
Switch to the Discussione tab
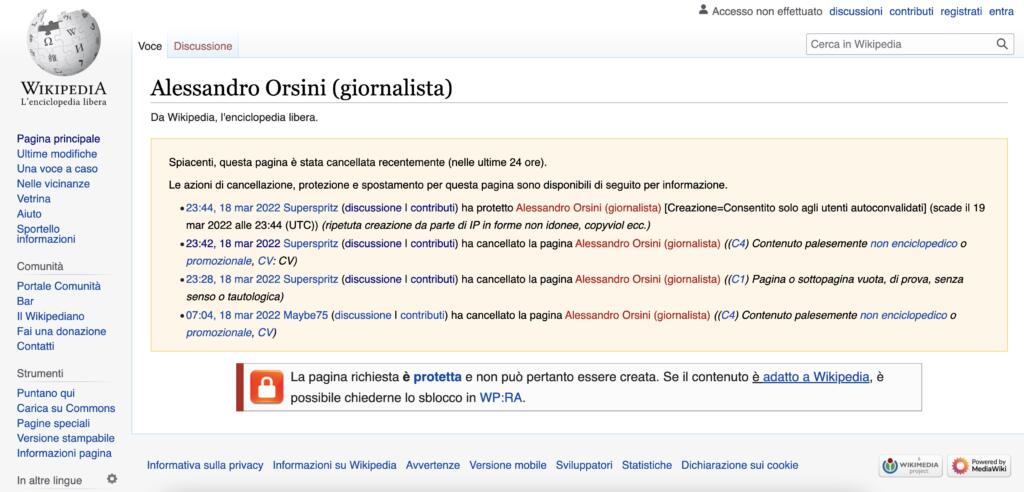coord(203,46)
